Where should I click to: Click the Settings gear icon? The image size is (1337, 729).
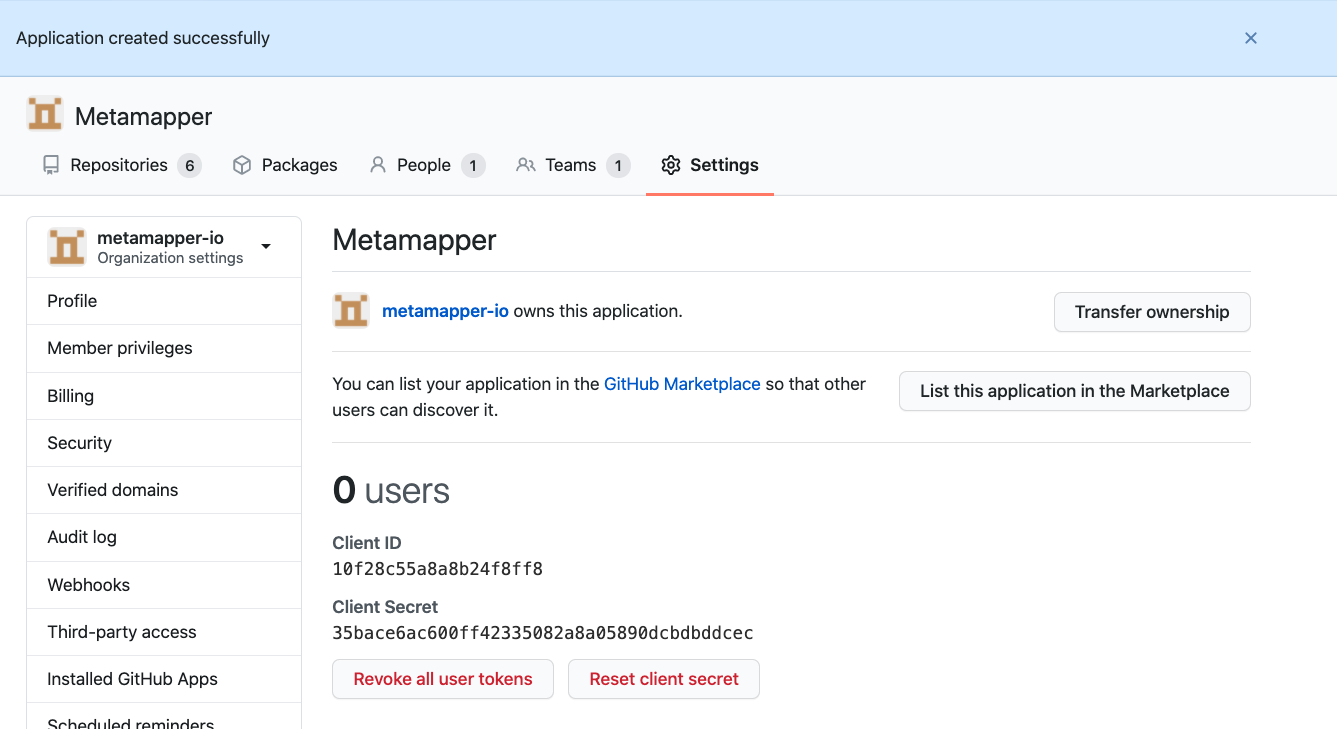point(671,165)
